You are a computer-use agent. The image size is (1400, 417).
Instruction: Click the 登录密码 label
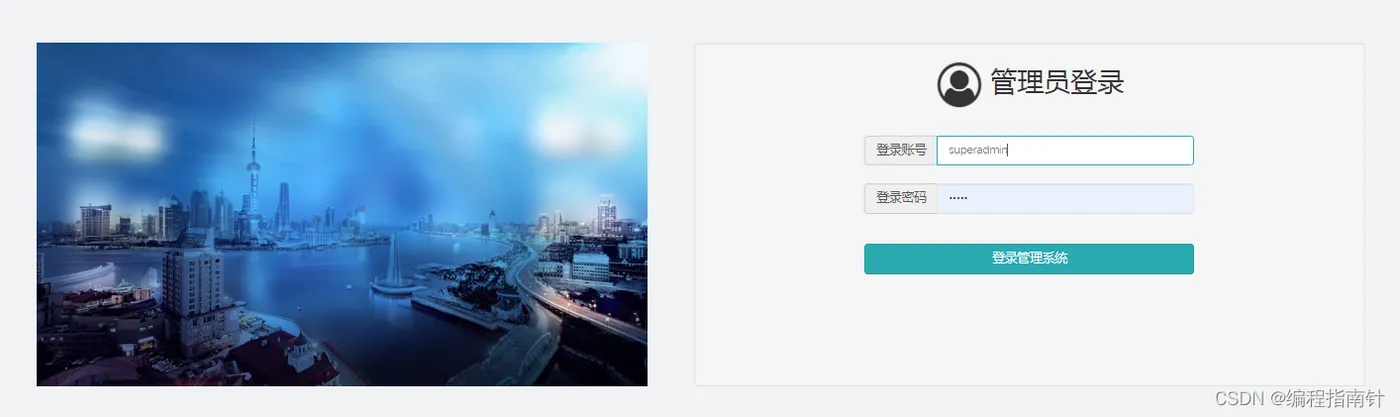click(901, 198)
